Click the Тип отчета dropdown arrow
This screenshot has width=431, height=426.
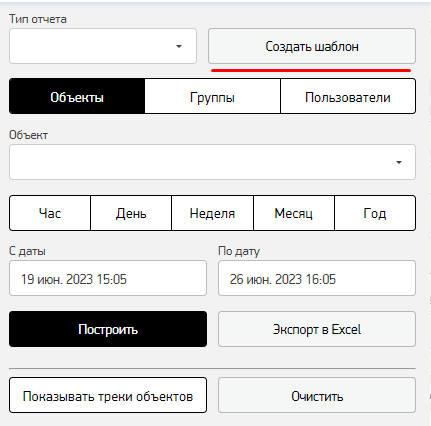click(x=179, y=46)
